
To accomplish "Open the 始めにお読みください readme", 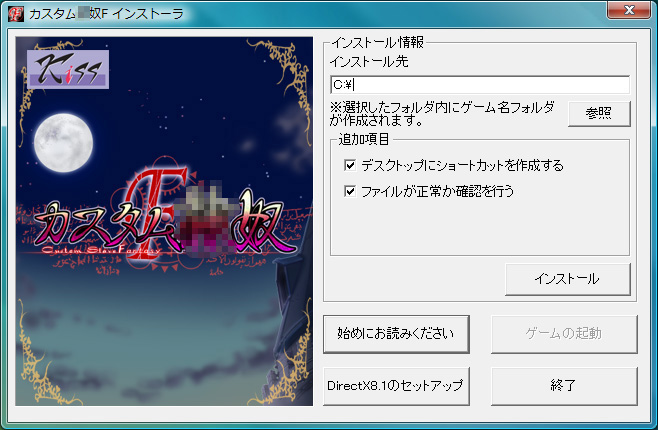I will (x=396, y=334).
